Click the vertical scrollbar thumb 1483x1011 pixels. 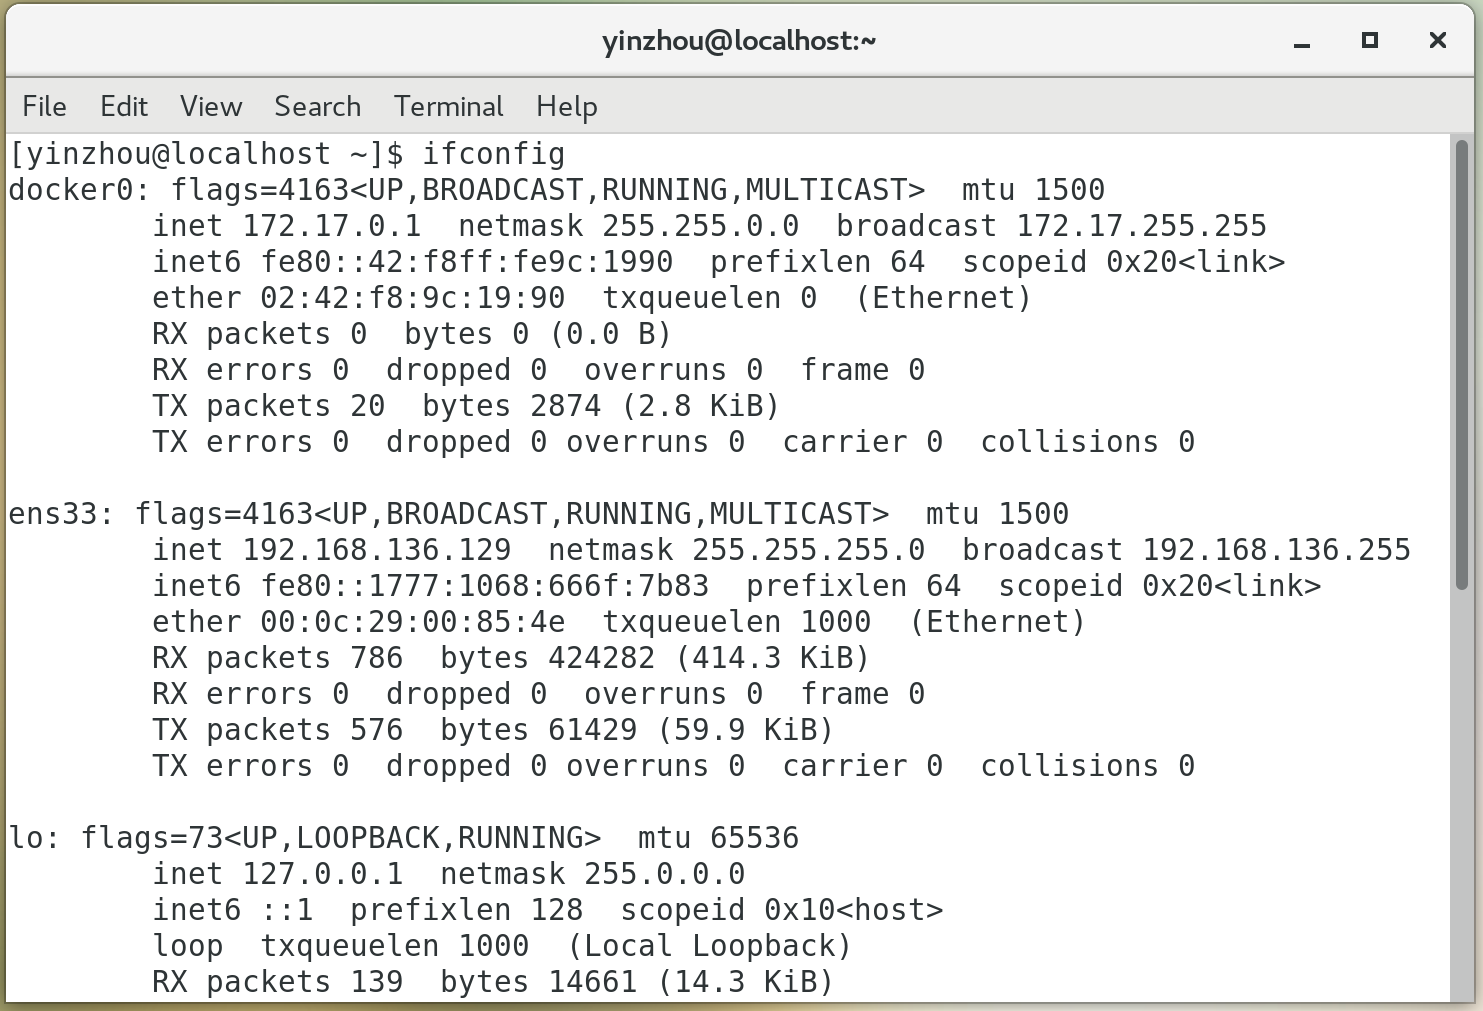pyautogui.click(x=1462, y=365)
